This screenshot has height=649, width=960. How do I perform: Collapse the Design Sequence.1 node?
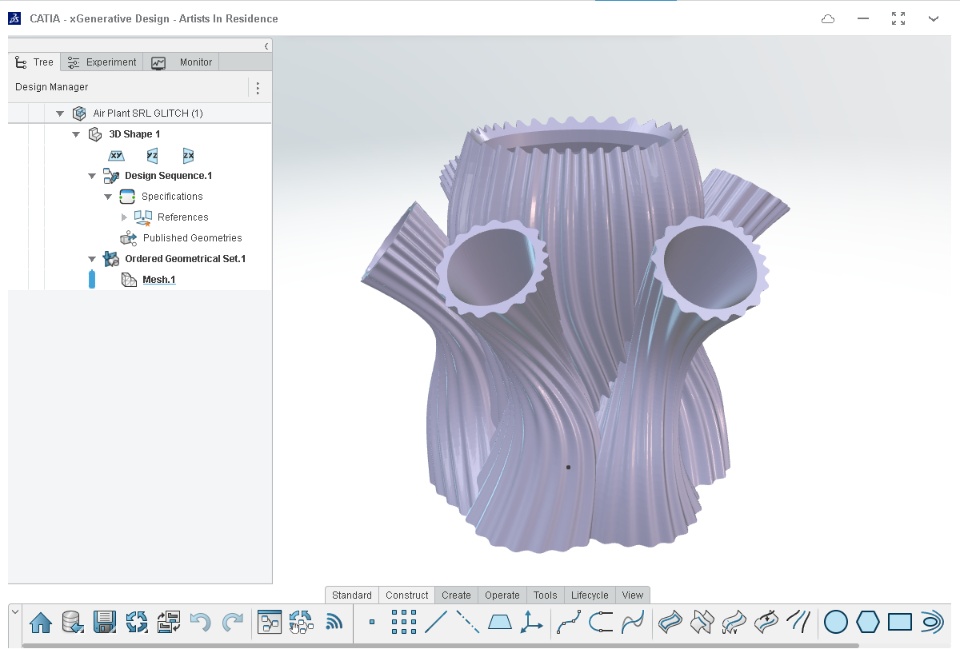(92, 176)
